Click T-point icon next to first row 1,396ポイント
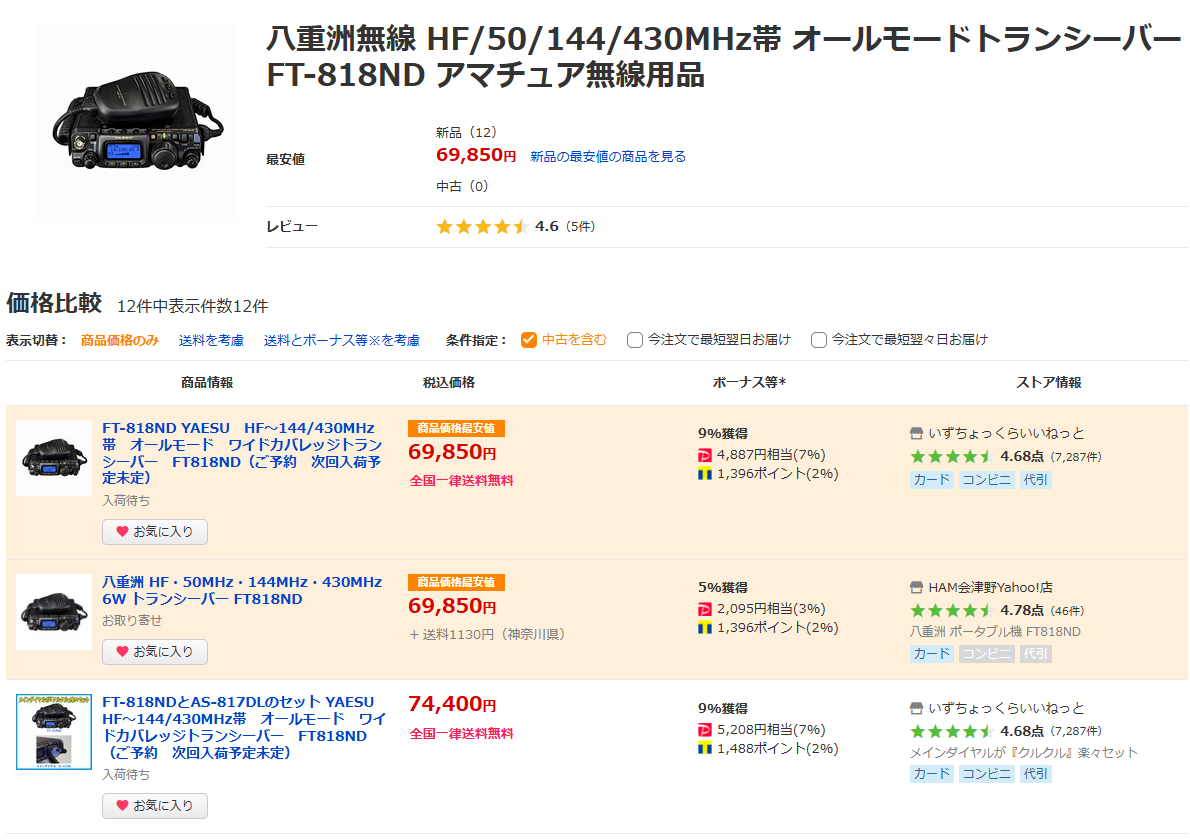This screenshot has width=1190, height=840. (704, 474)
